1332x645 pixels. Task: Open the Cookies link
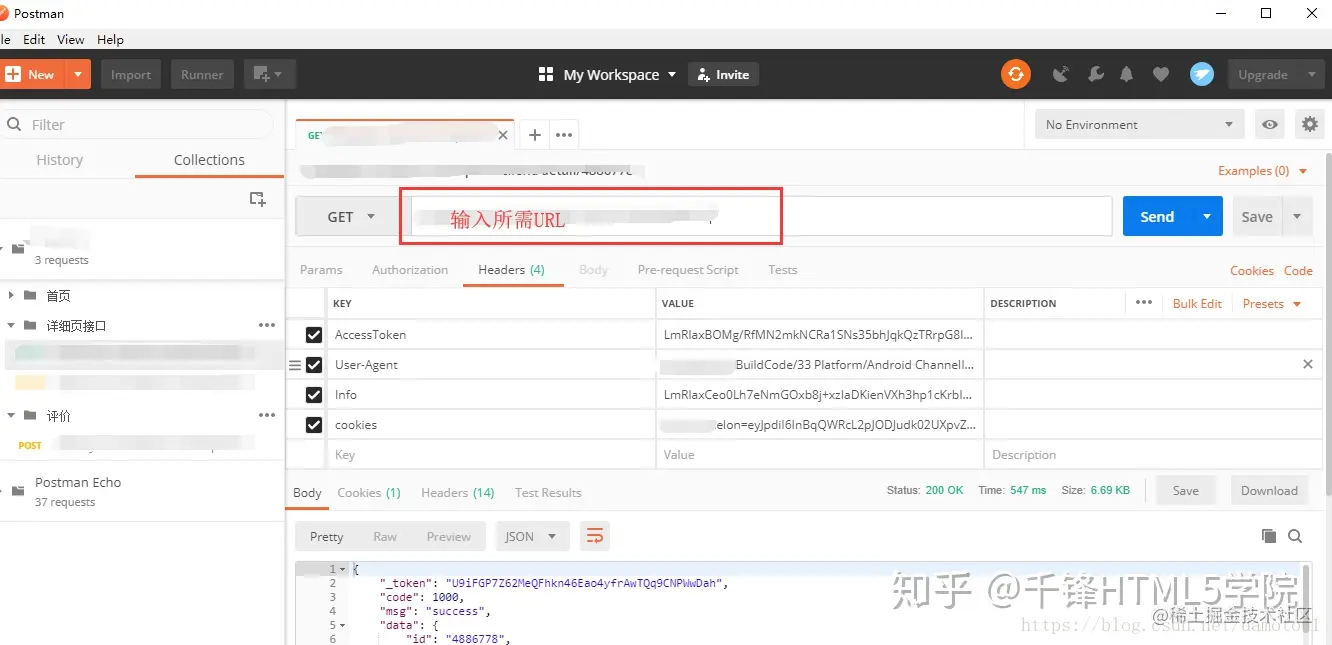coord(1252,271)
